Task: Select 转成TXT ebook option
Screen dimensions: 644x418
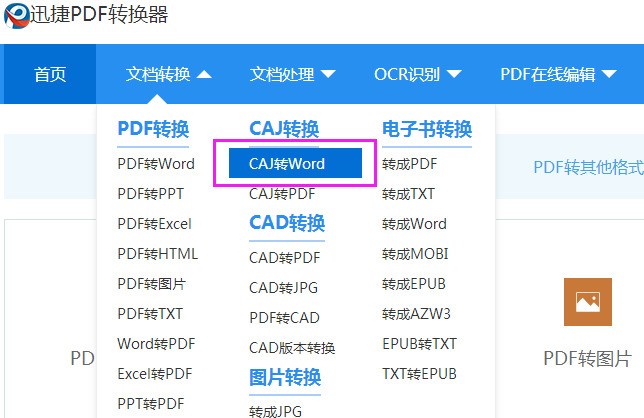Action: [408, 194]
